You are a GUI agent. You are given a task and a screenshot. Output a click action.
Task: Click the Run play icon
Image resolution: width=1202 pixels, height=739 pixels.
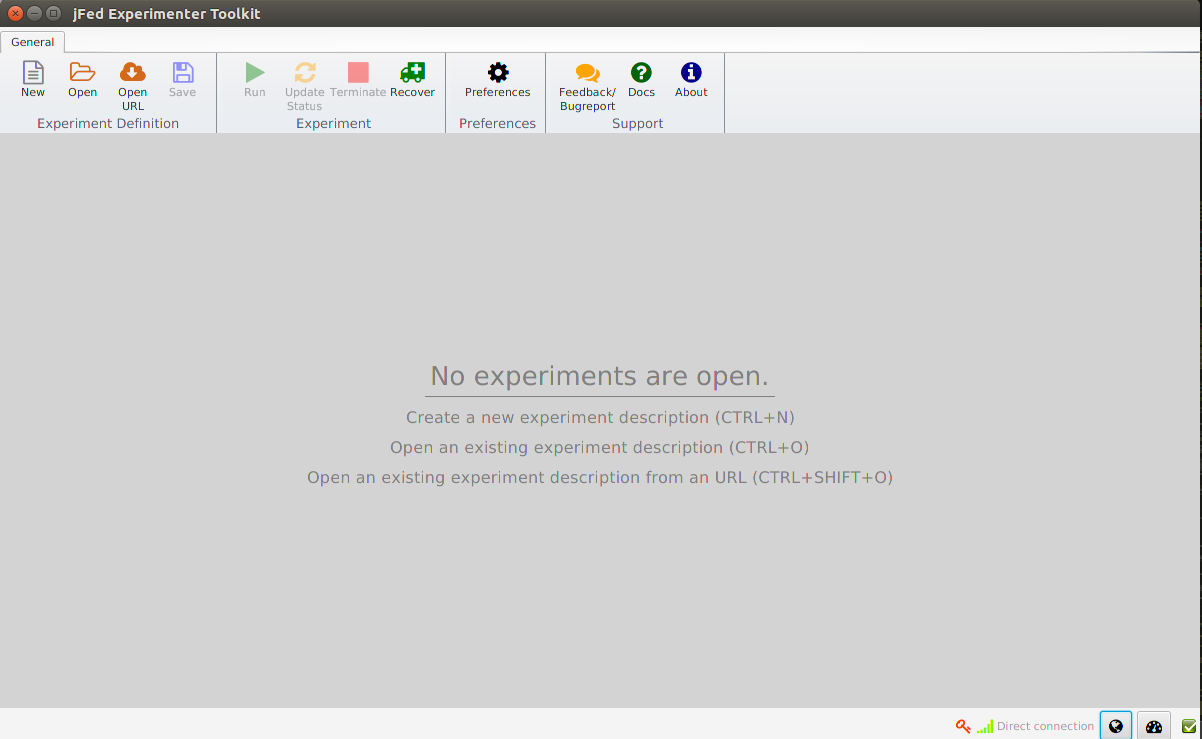tap(255, 72)
